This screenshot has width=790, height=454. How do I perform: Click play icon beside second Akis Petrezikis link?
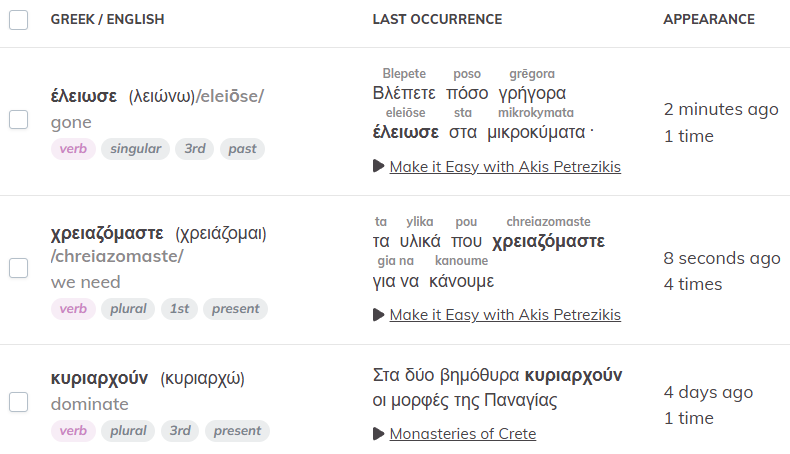378,314
